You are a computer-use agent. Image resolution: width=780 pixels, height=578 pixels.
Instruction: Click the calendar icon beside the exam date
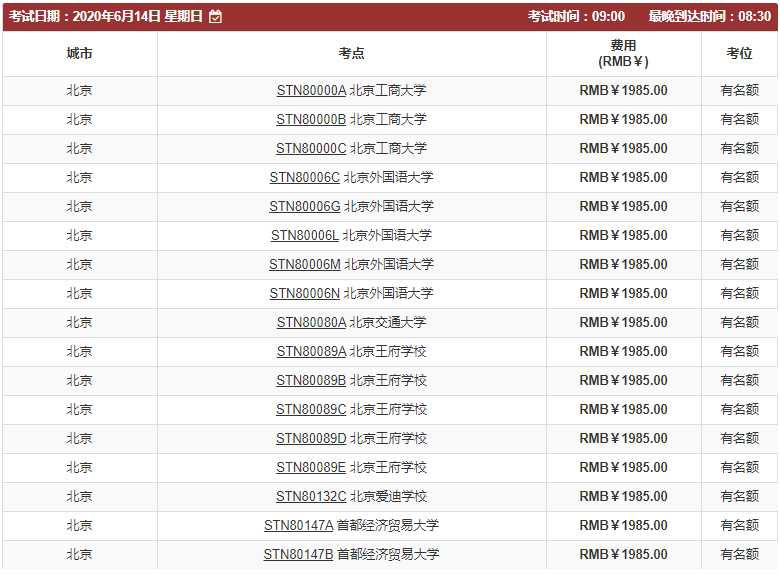[x=216, y=17]
